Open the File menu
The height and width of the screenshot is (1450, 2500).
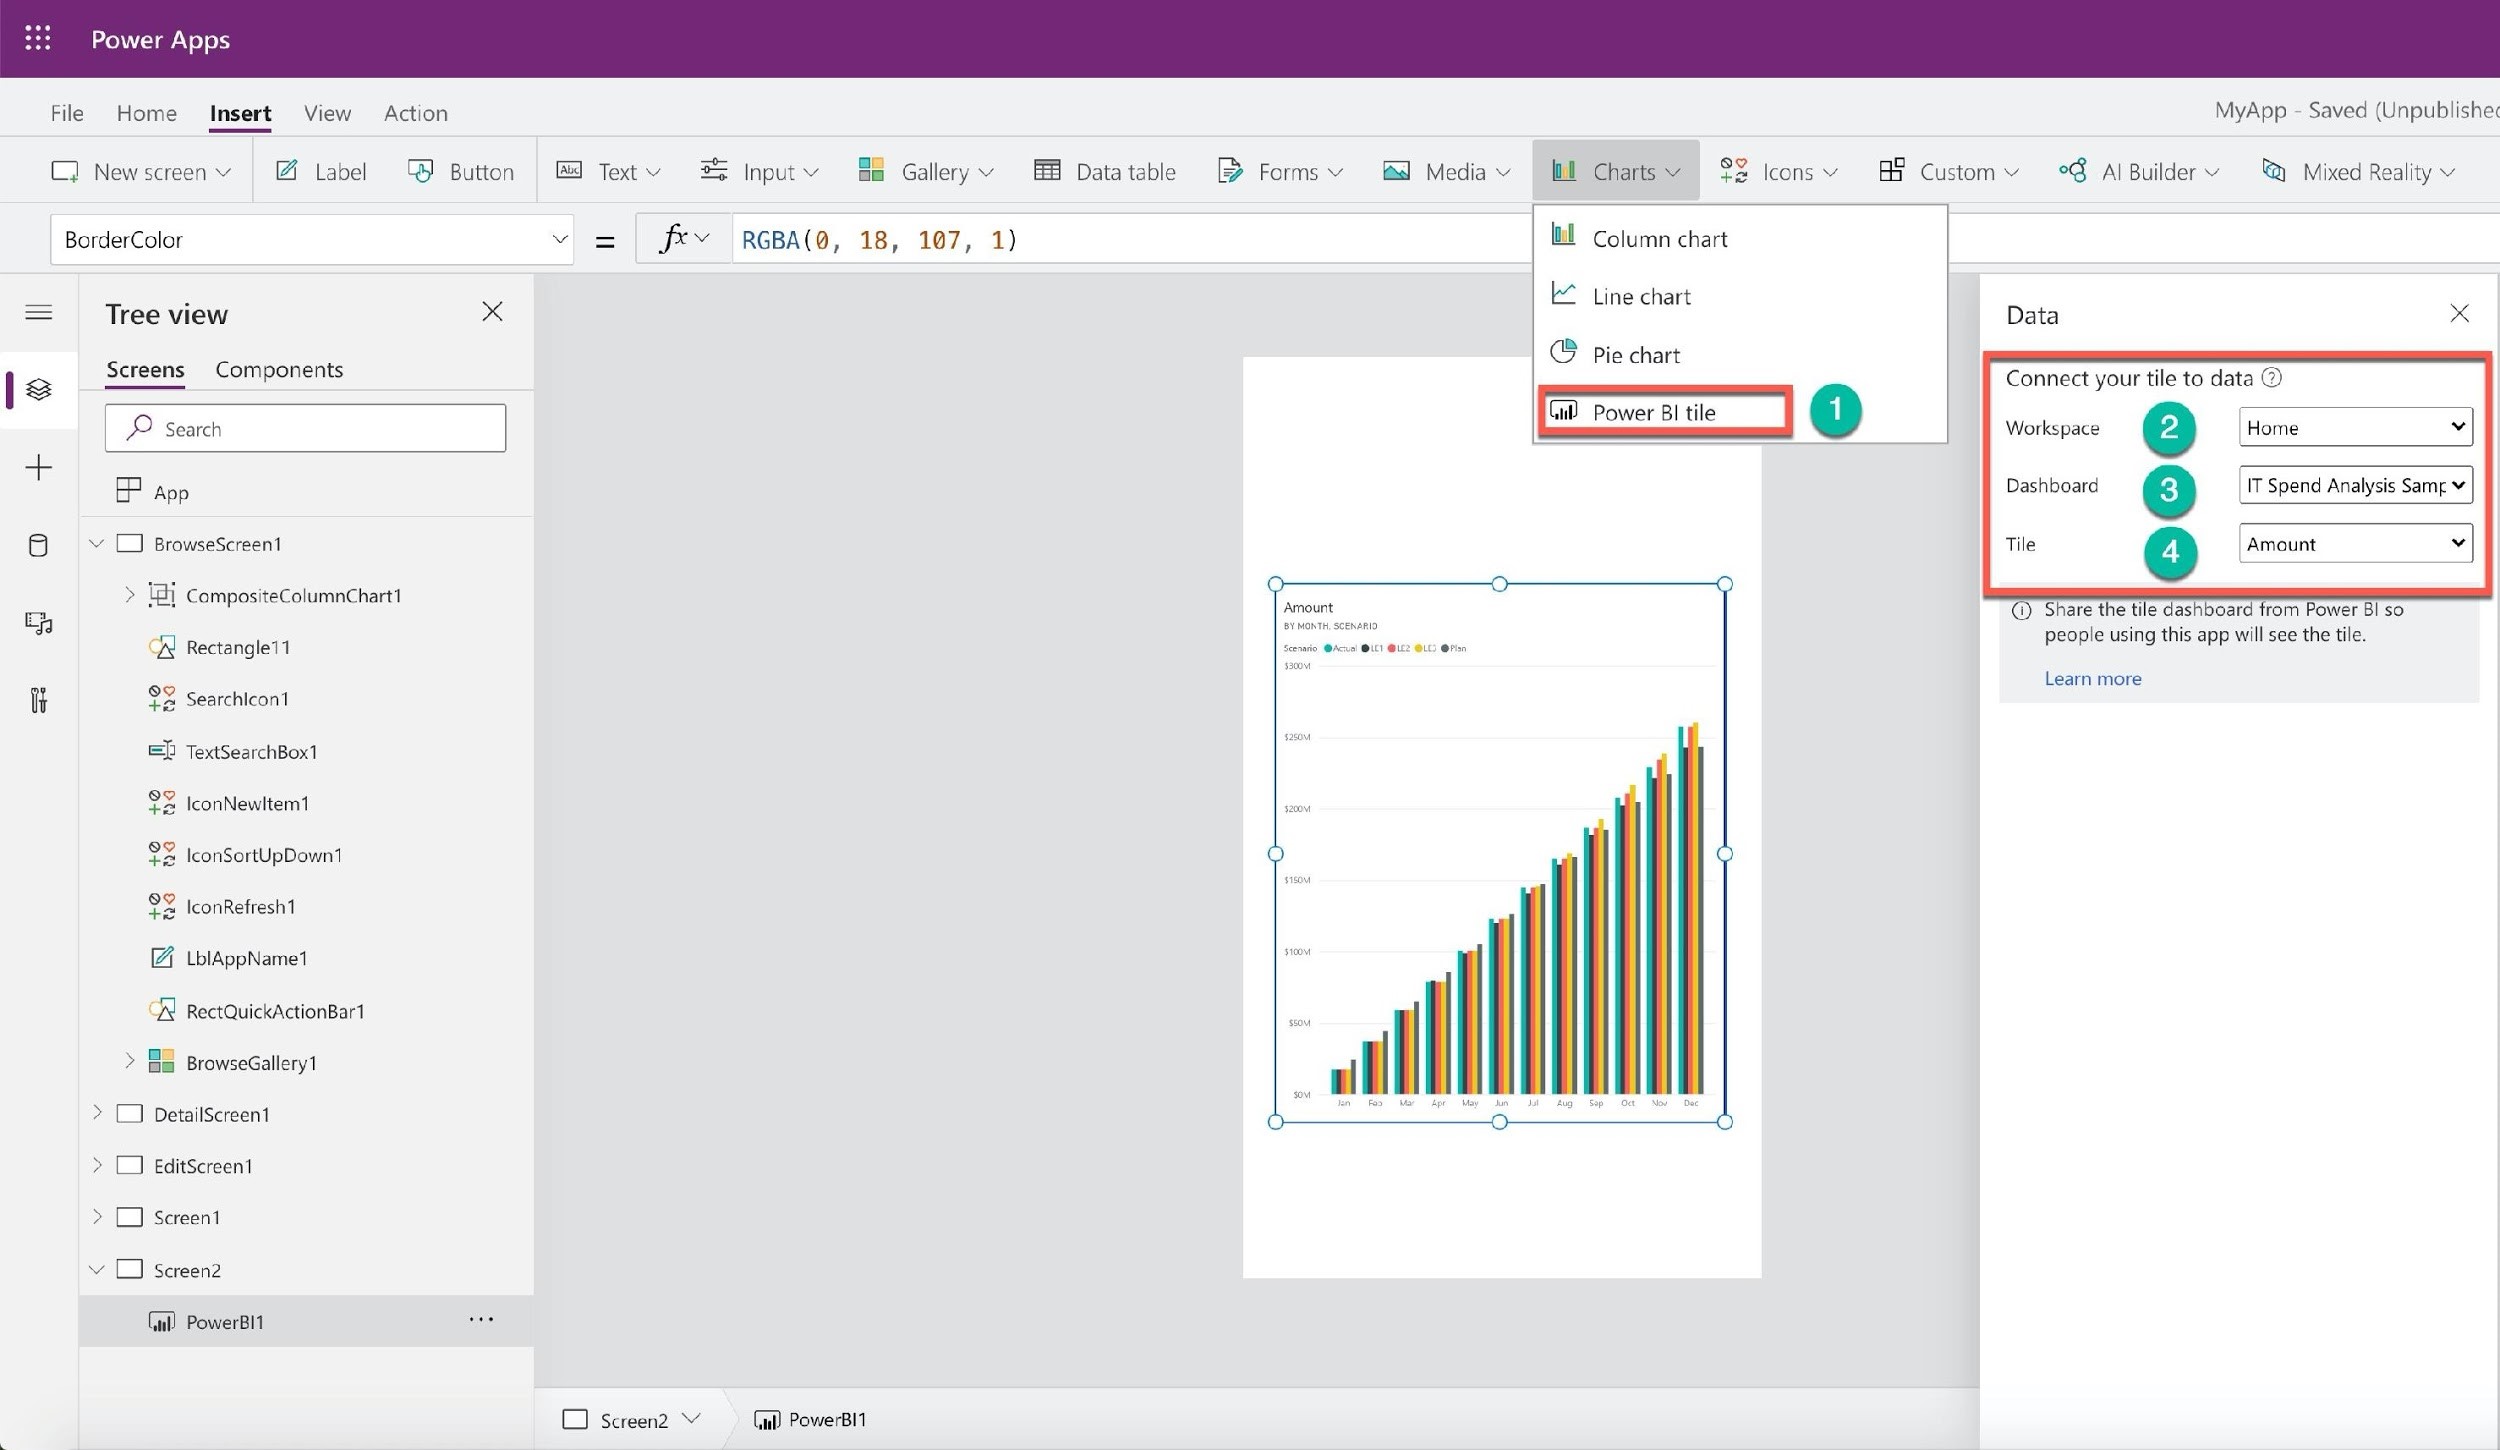coord(67,113)
